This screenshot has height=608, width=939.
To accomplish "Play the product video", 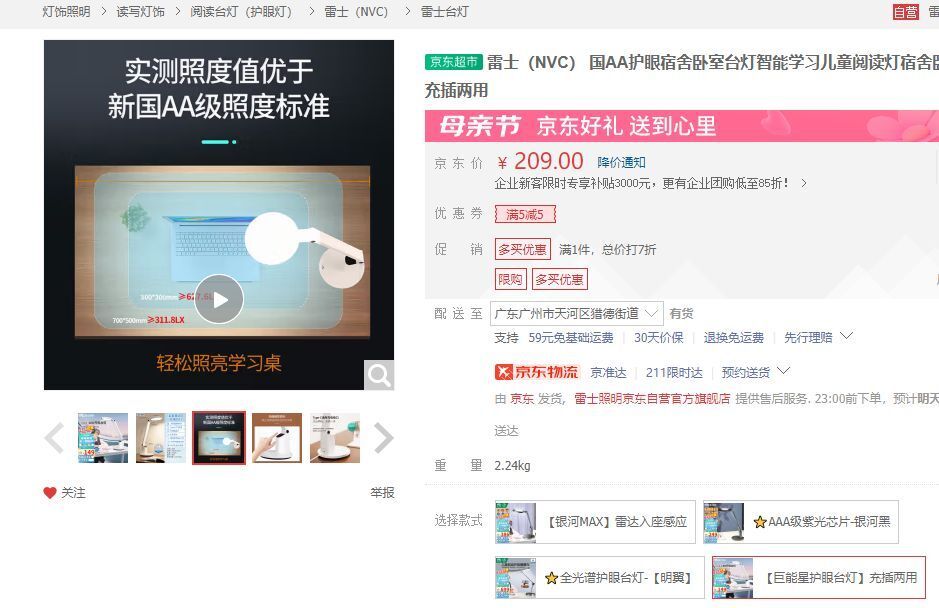I will pyautogui.click(x=218, y=299).
